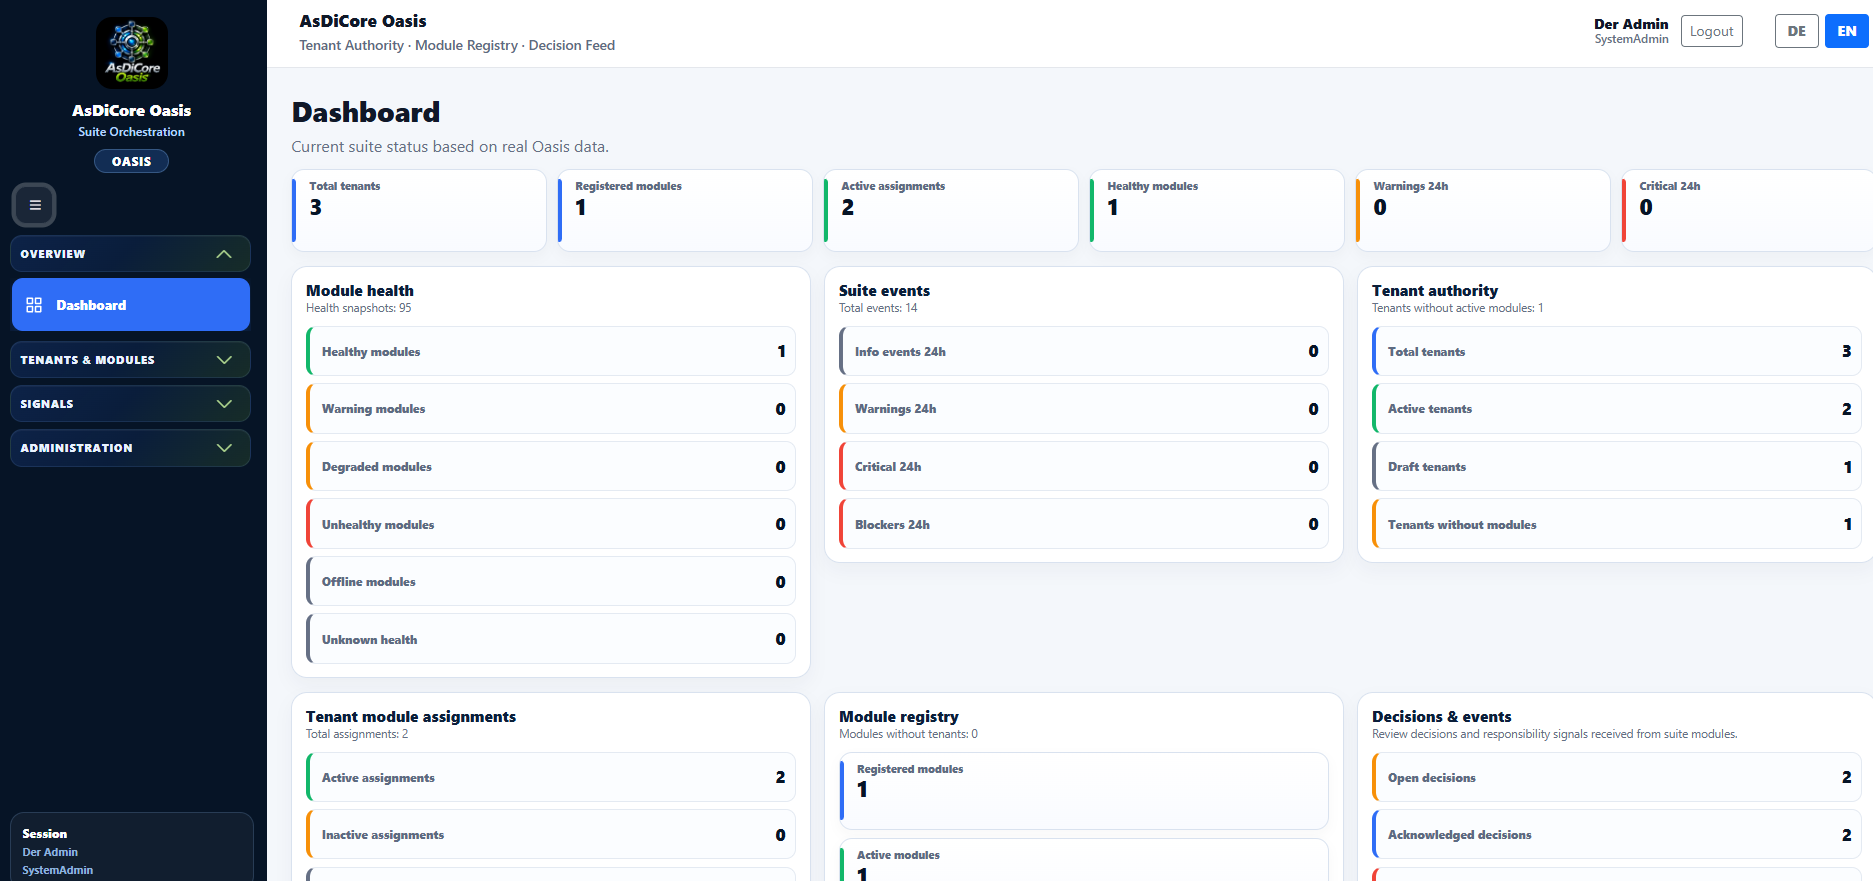Select the Healthy modules top summary card
The height and width of the screenshot is (881, 1873).
(x=1217, y=210)
